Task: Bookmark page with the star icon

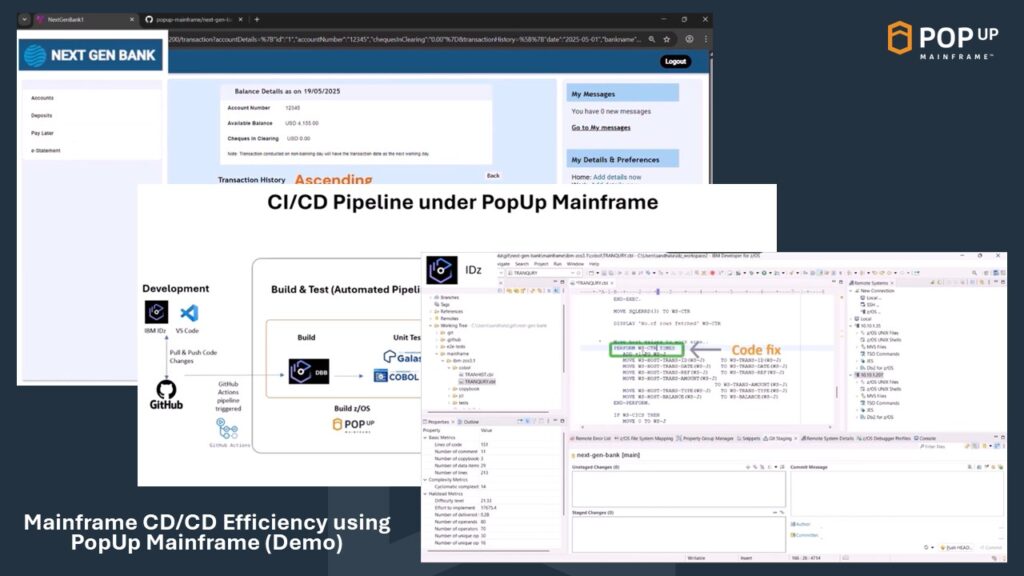Action: point(666,39)
